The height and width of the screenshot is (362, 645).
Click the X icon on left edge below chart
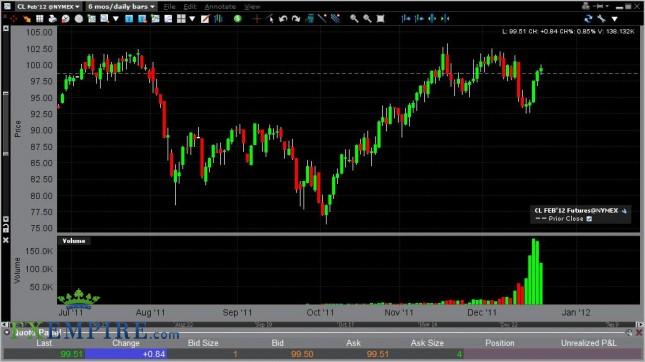pyautogui.click(x=6, y=239)
